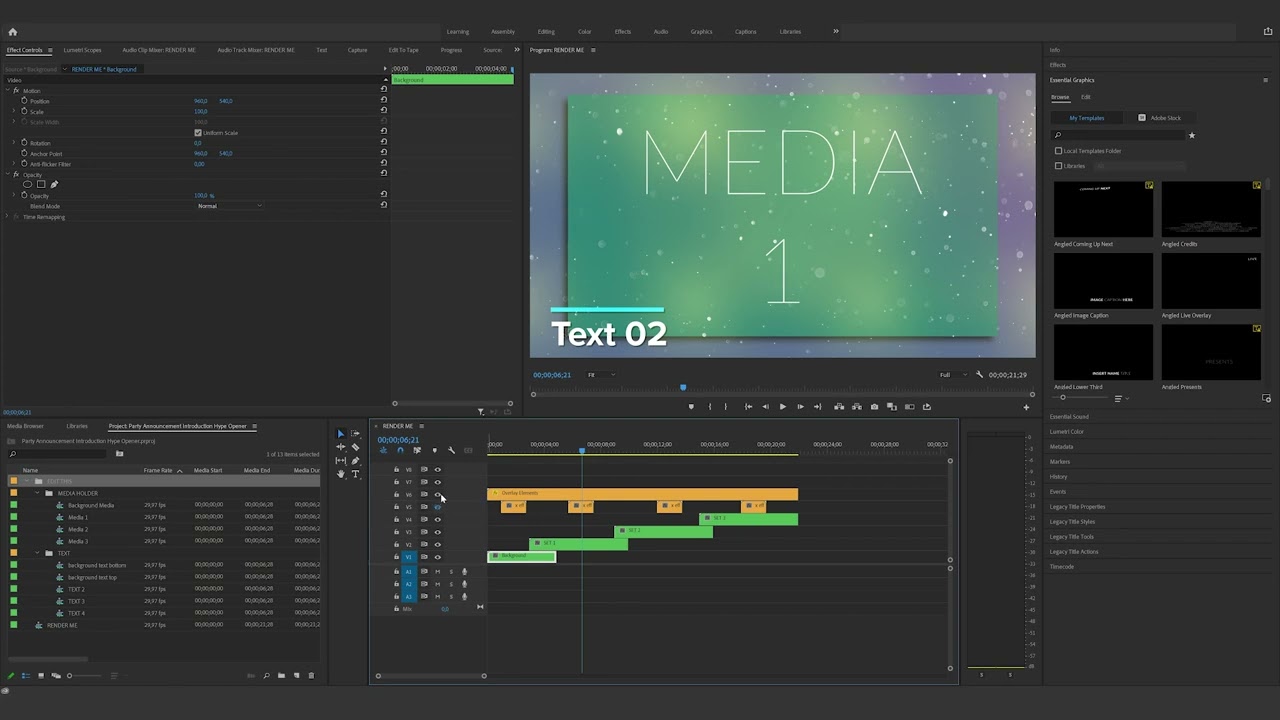Switch project panel to List View
The width and height of the screenshot is (1280, 720).
(x=26, y=676)
